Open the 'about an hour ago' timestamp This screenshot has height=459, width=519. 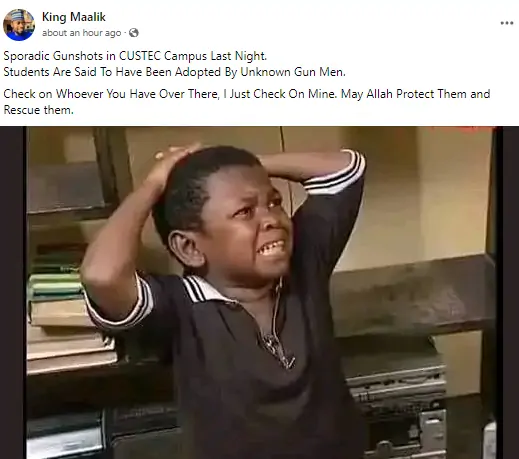click(x=81, y=33)
